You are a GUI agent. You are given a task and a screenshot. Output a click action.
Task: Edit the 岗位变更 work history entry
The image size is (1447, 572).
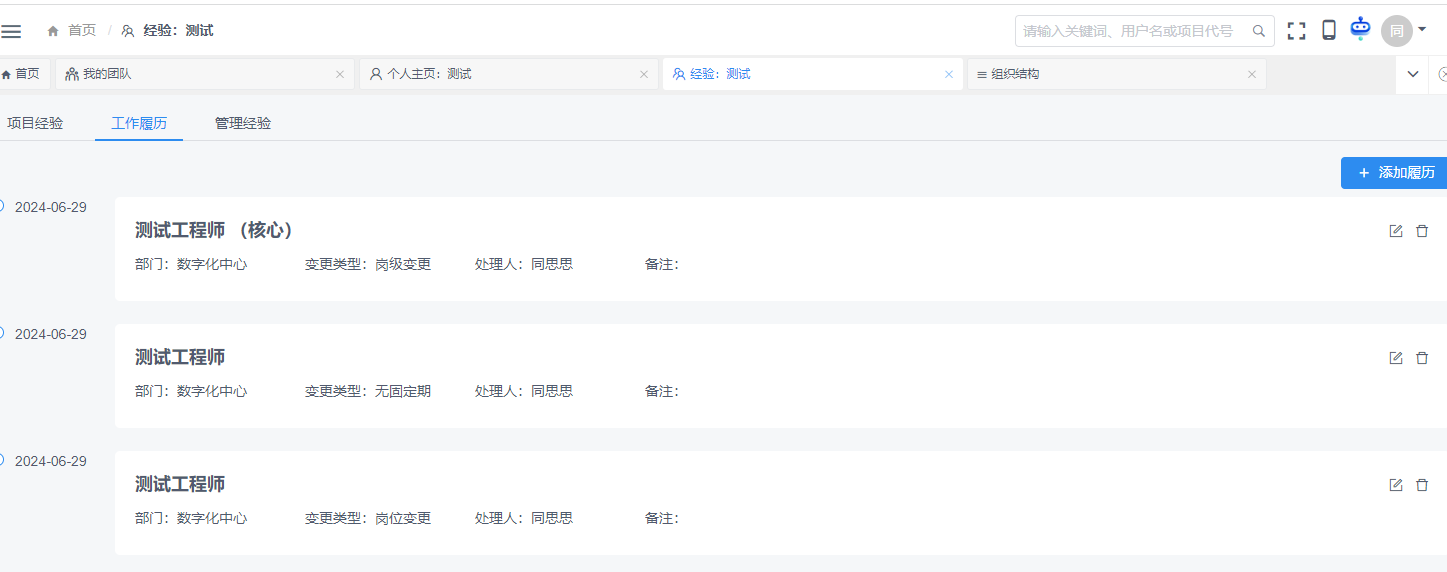(1396, 485)
